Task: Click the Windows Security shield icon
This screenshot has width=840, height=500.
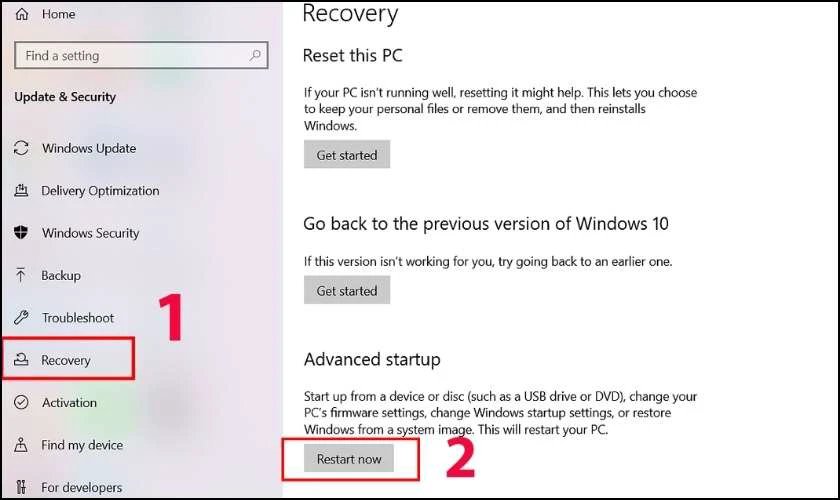Action: point(21,233)
